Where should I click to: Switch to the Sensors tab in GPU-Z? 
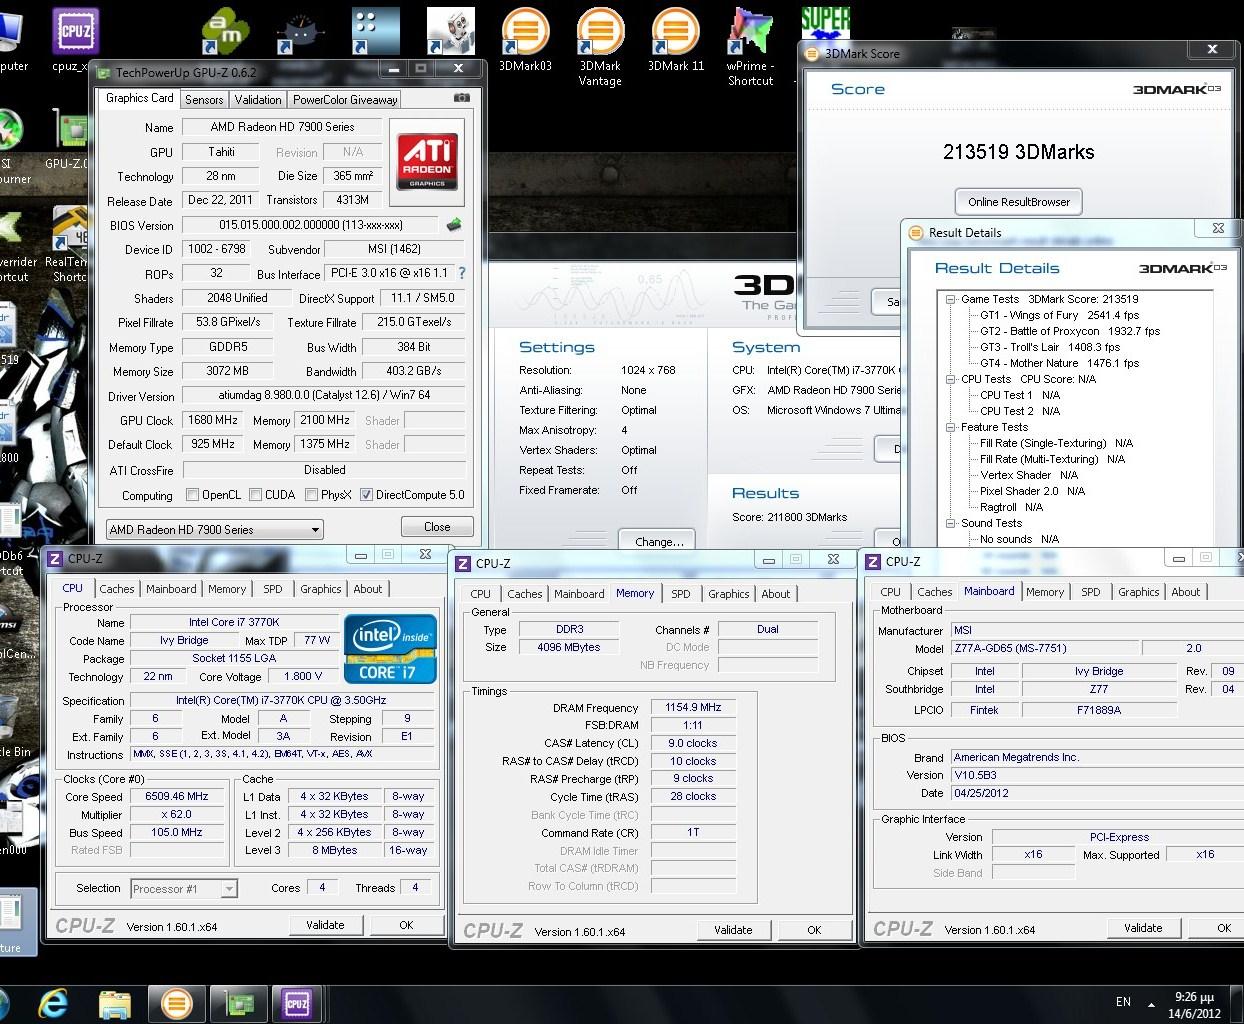(204, 99)
